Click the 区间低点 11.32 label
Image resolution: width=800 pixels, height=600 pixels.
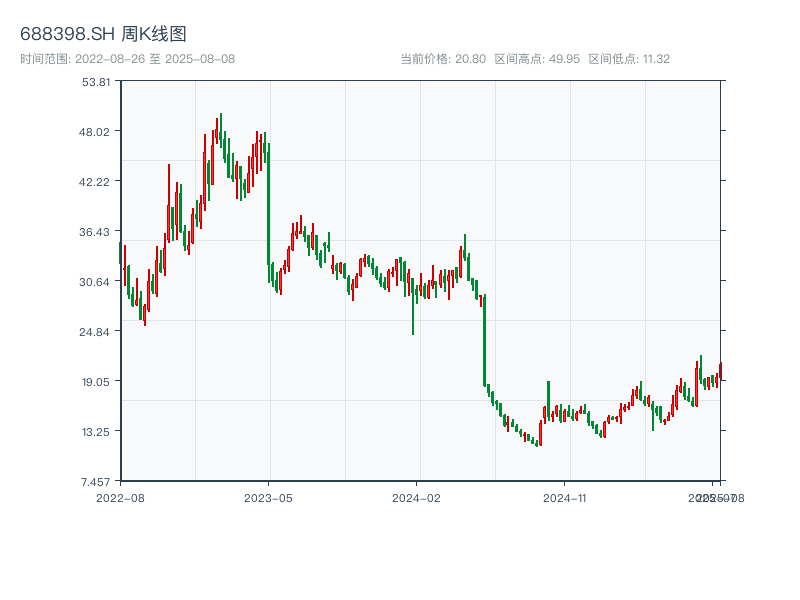(x=629, y=59)
